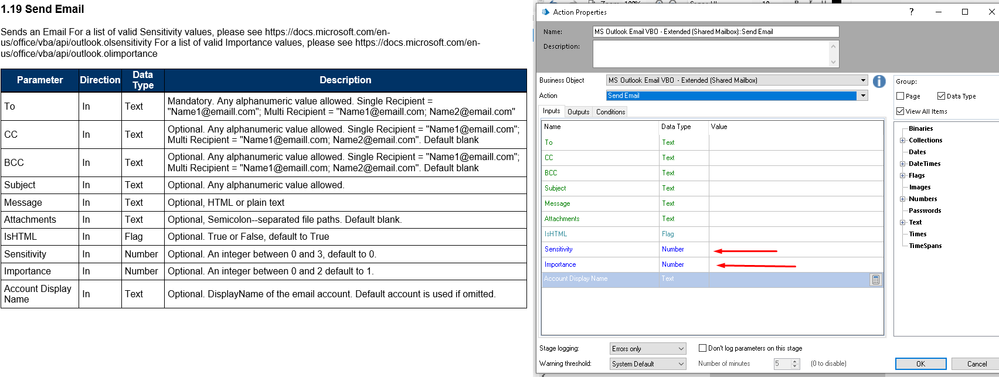
Task: Click the Account Display Name row in inputs
Action: point(712,279)
